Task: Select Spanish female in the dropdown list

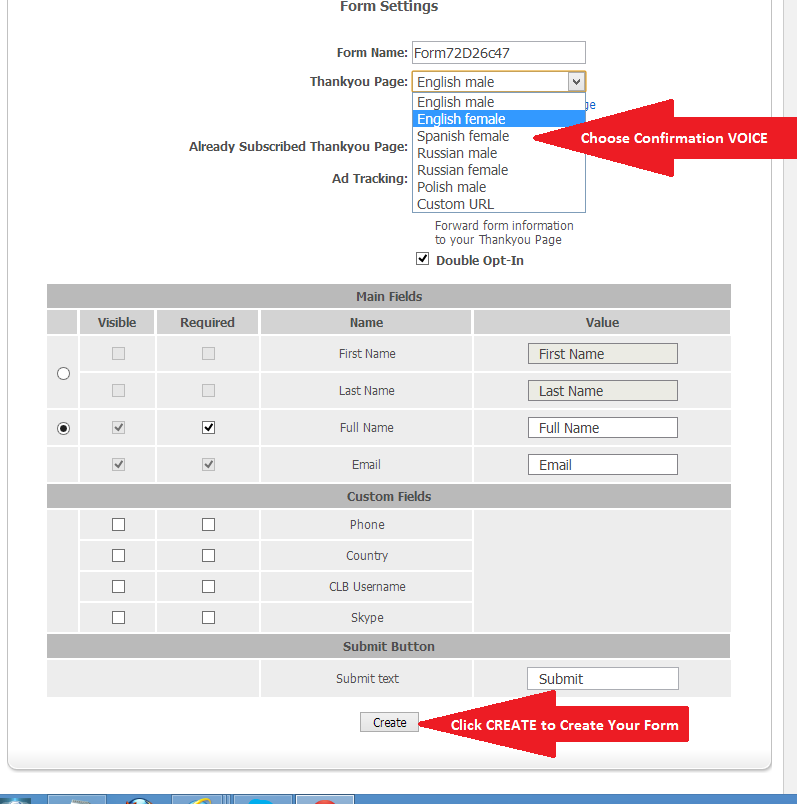Action: (x=463, y=136)
